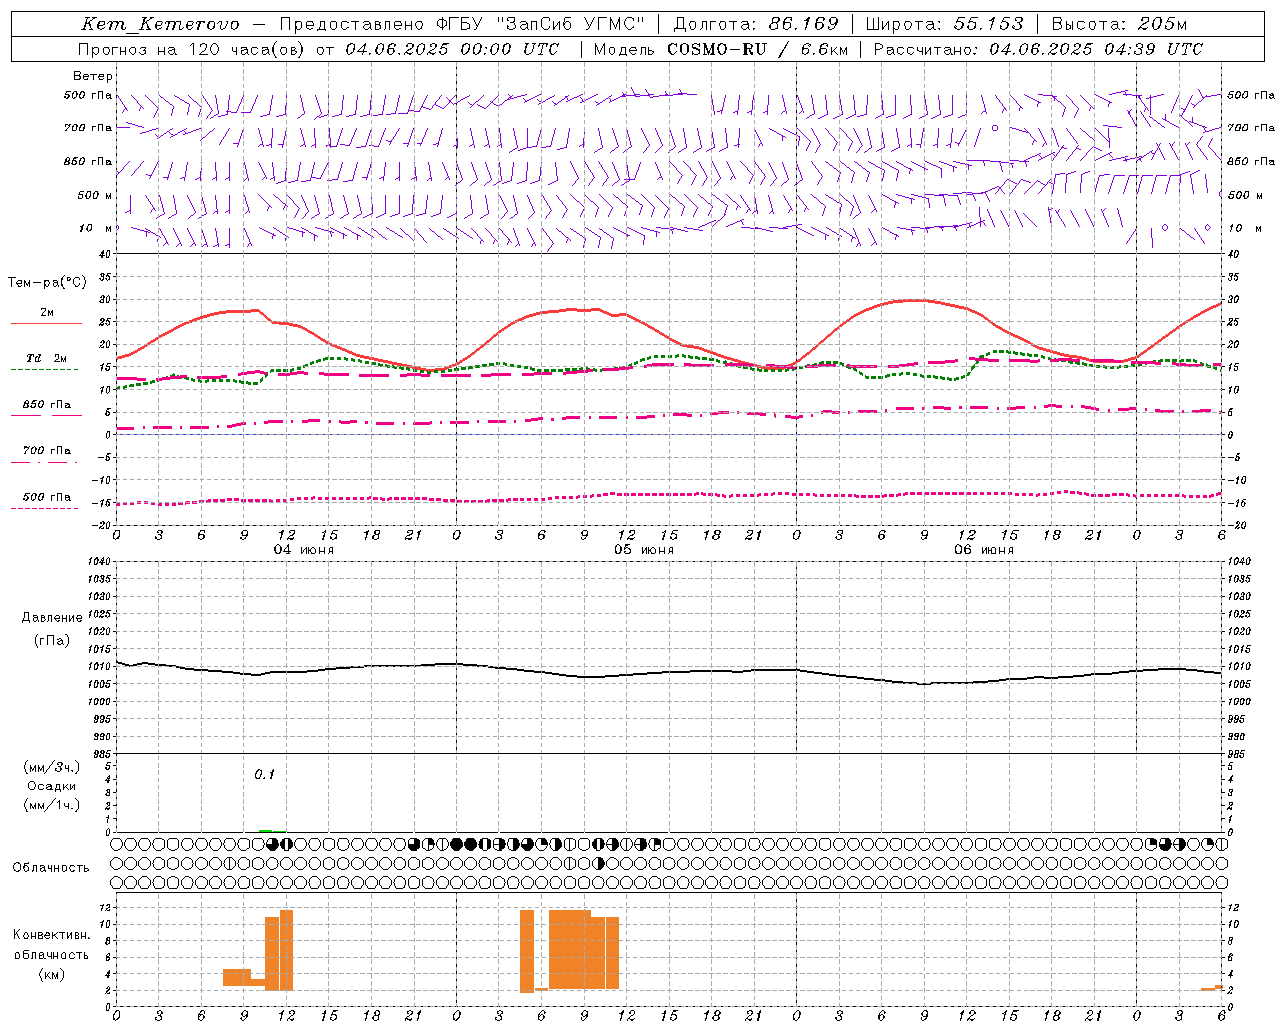
Task: Click the red 2м legend line sample
Action: pyautogui.click(x=46, y=324)
